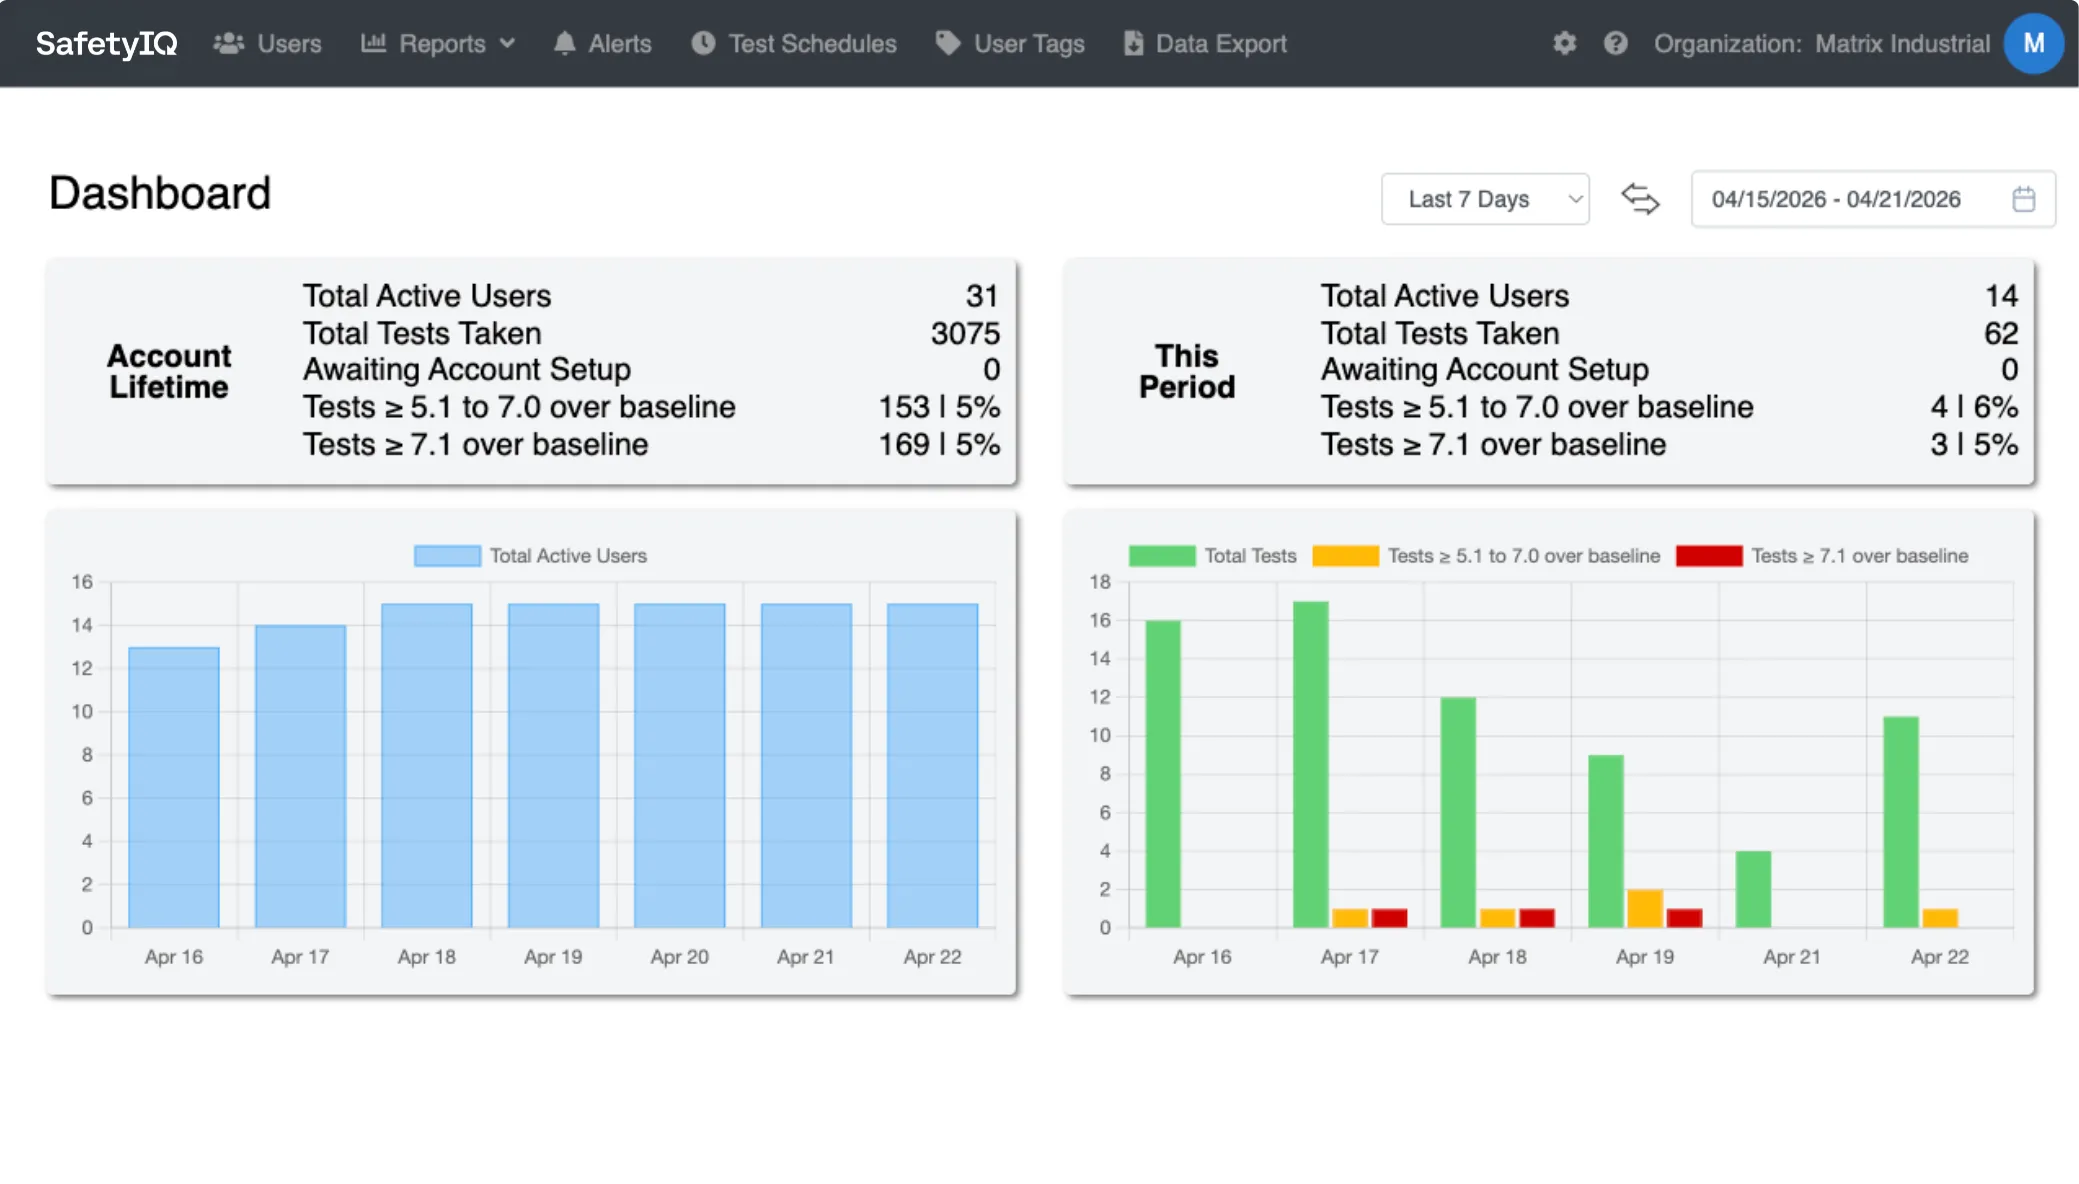The width and height of the screenshot is (2079, 1184).
Task: Click the SafetyIQ logo
Action: [106, 44]
